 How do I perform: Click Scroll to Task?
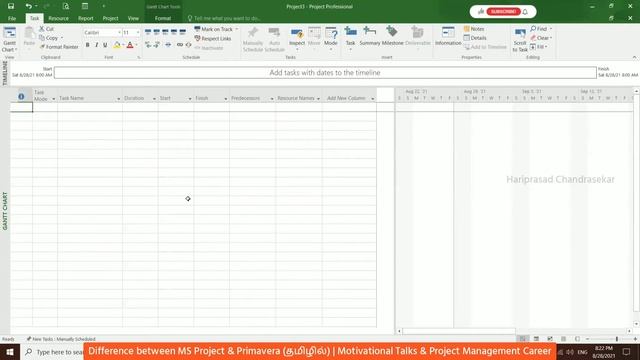coord(520,40)
